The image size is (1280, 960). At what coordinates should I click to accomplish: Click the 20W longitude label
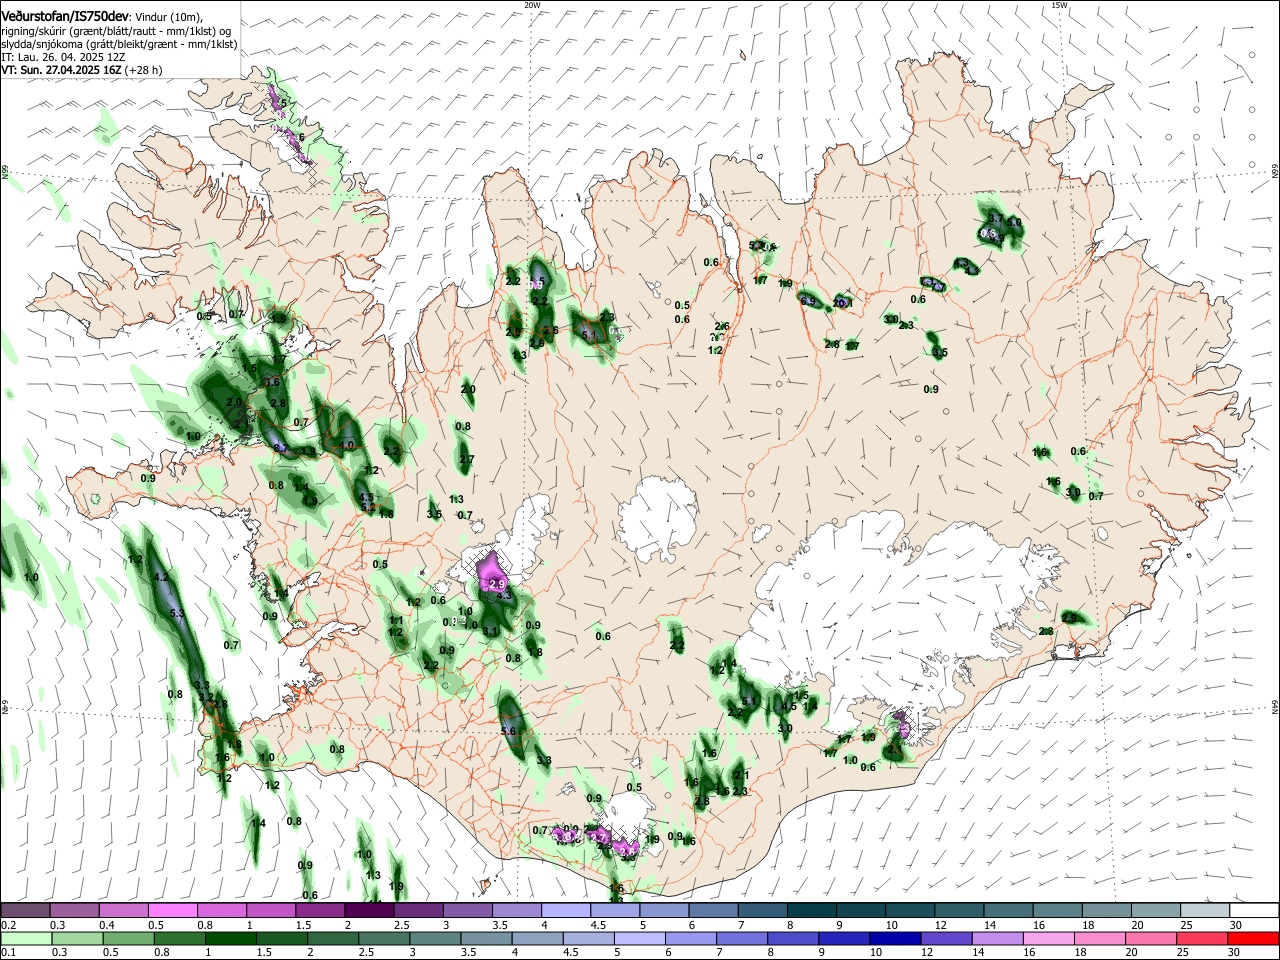point(532,5)
